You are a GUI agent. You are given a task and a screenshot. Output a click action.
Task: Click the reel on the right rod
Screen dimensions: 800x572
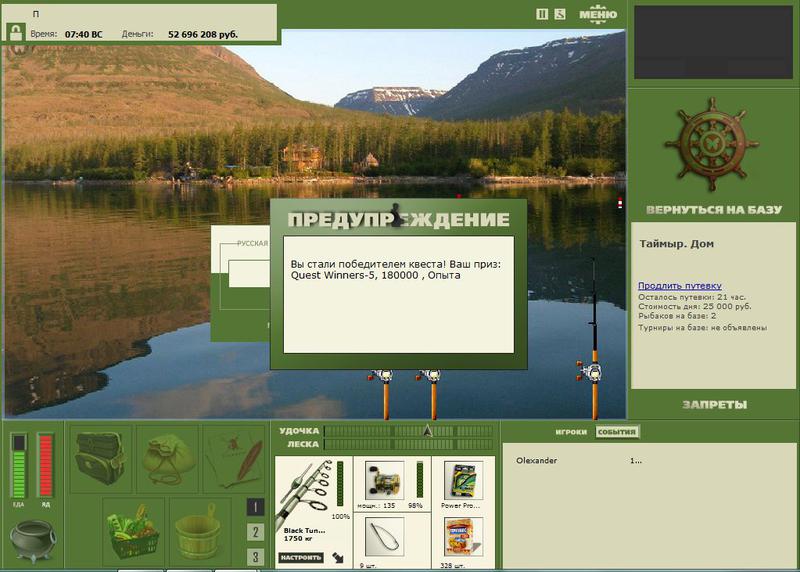coord(591,371)
